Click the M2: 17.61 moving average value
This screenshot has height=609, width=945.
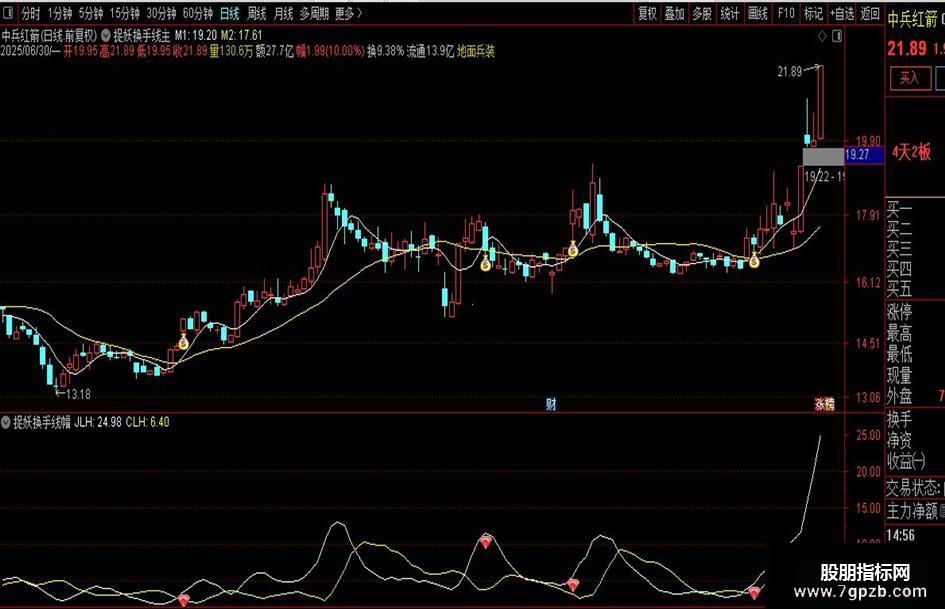click(x=242, y=36)
